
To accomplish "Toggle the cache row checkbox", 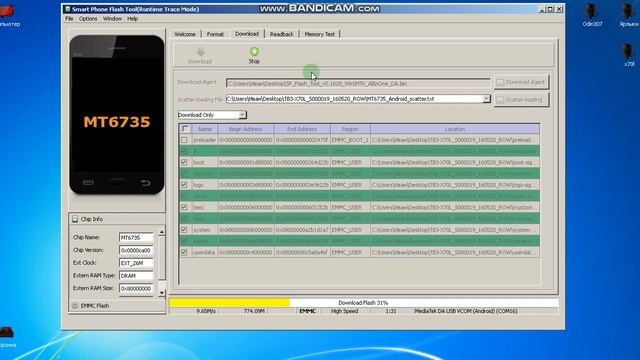I will 184,241.
